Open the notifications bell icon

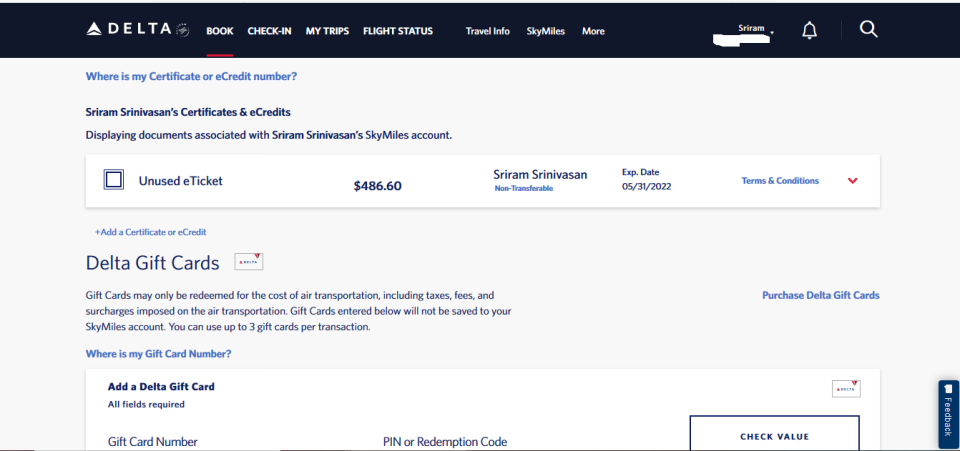809,30
